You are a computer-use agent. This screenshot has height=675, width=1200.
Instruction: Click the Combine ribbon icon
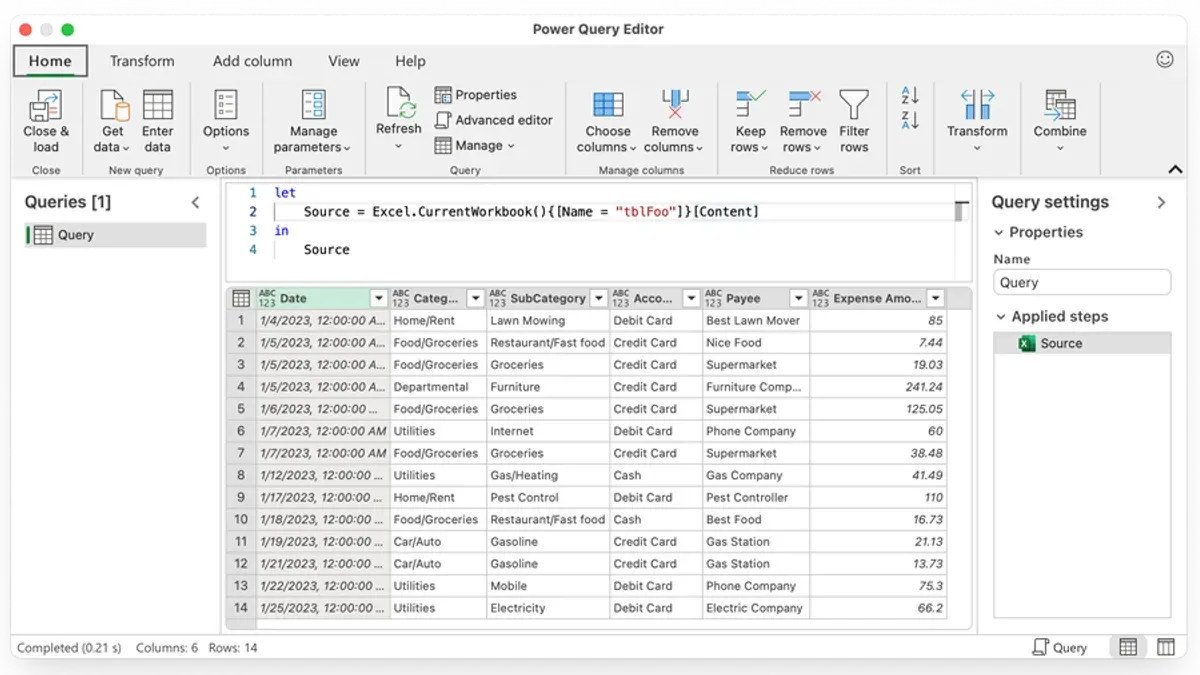[1060, 104]
